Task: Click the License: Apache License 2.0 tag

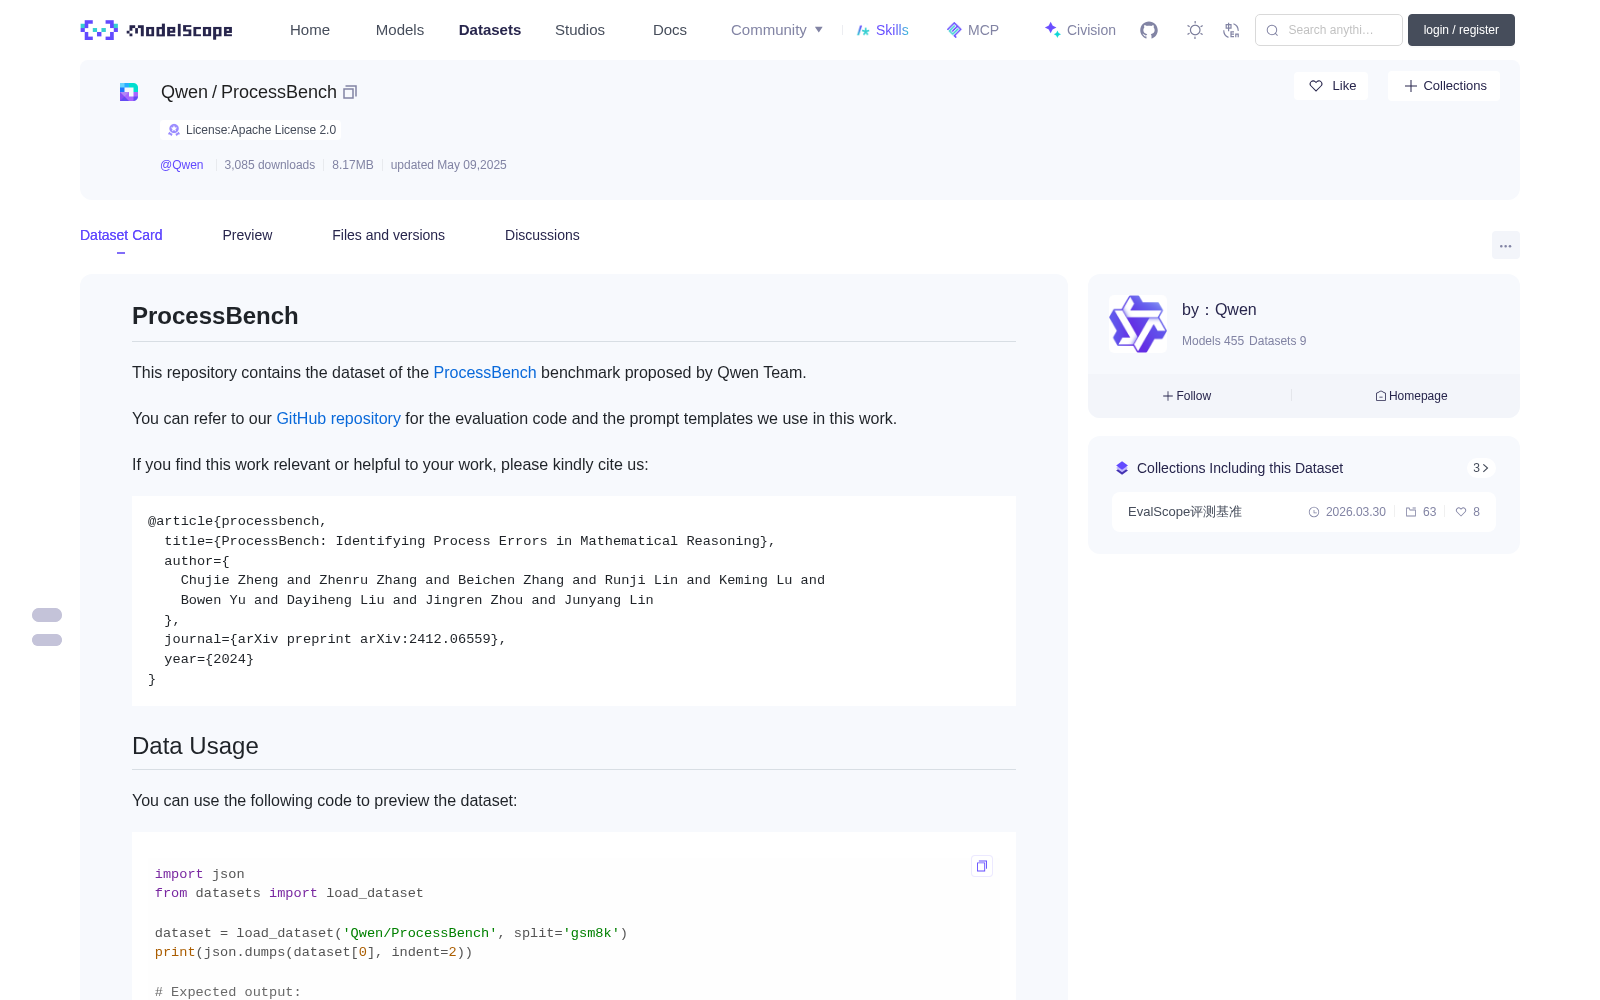Action: tap(251, 130)
